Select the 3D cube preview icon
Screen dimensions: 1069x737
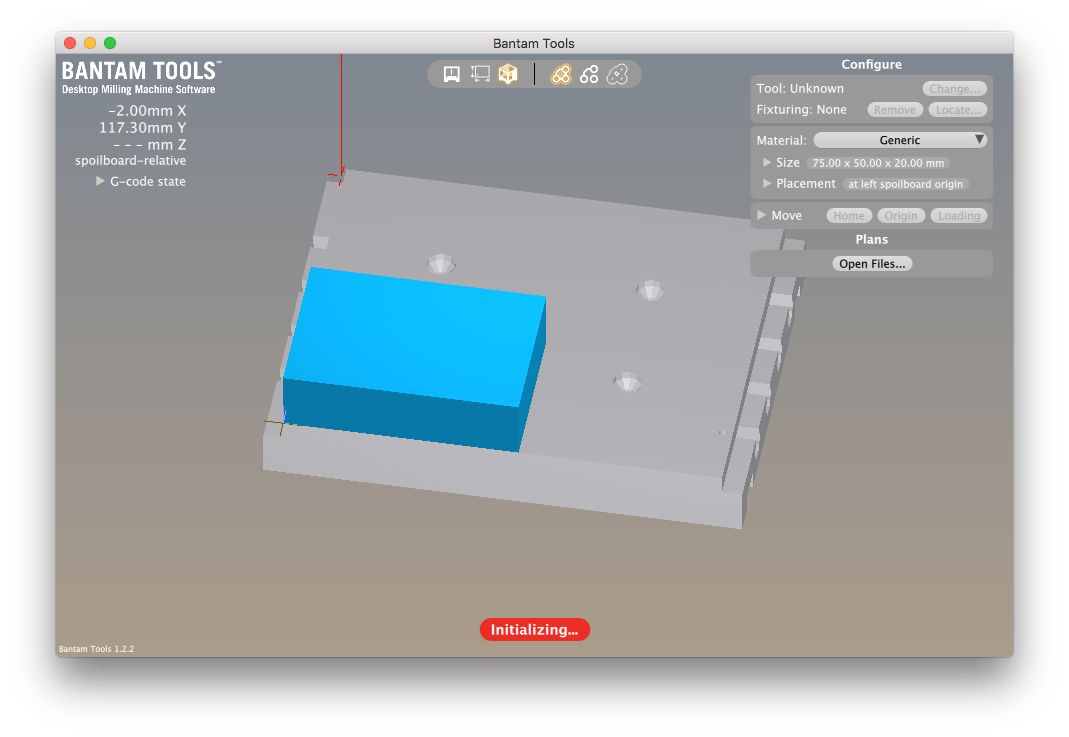click(x=508, y=74)
